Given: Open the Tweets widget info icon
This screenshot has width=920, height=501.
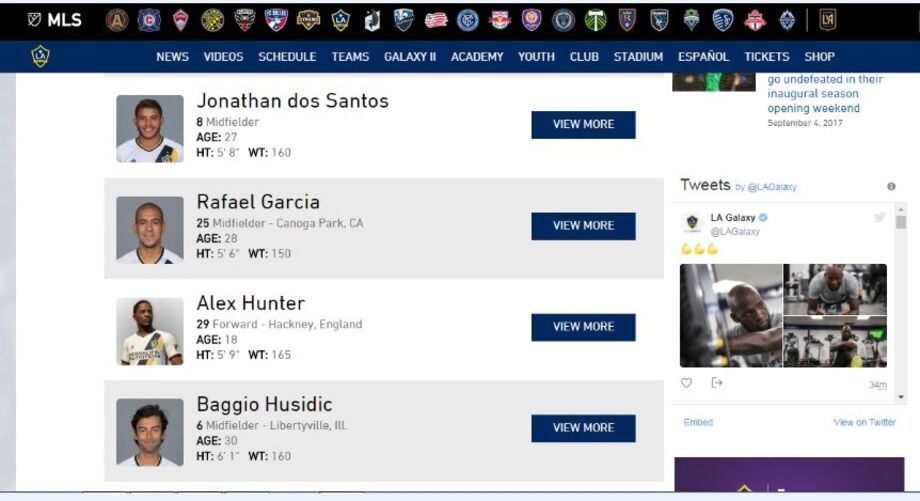Looking at the screenshot, I should coord(891,187).
